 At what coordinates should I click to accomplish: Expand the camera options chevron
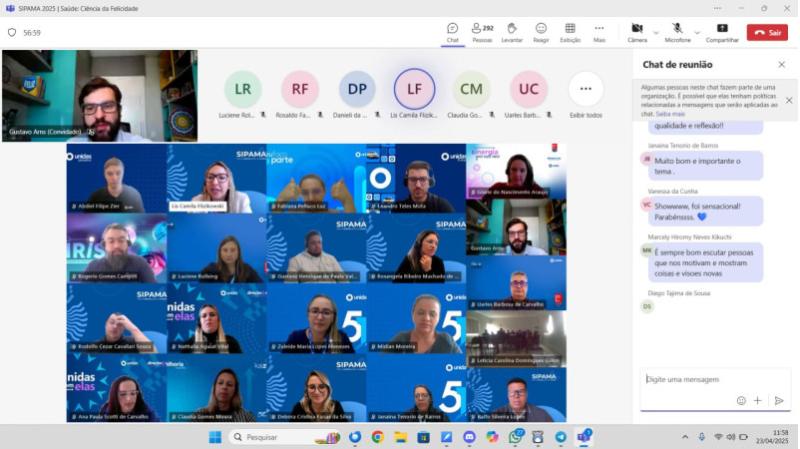[x=656, y=33]
